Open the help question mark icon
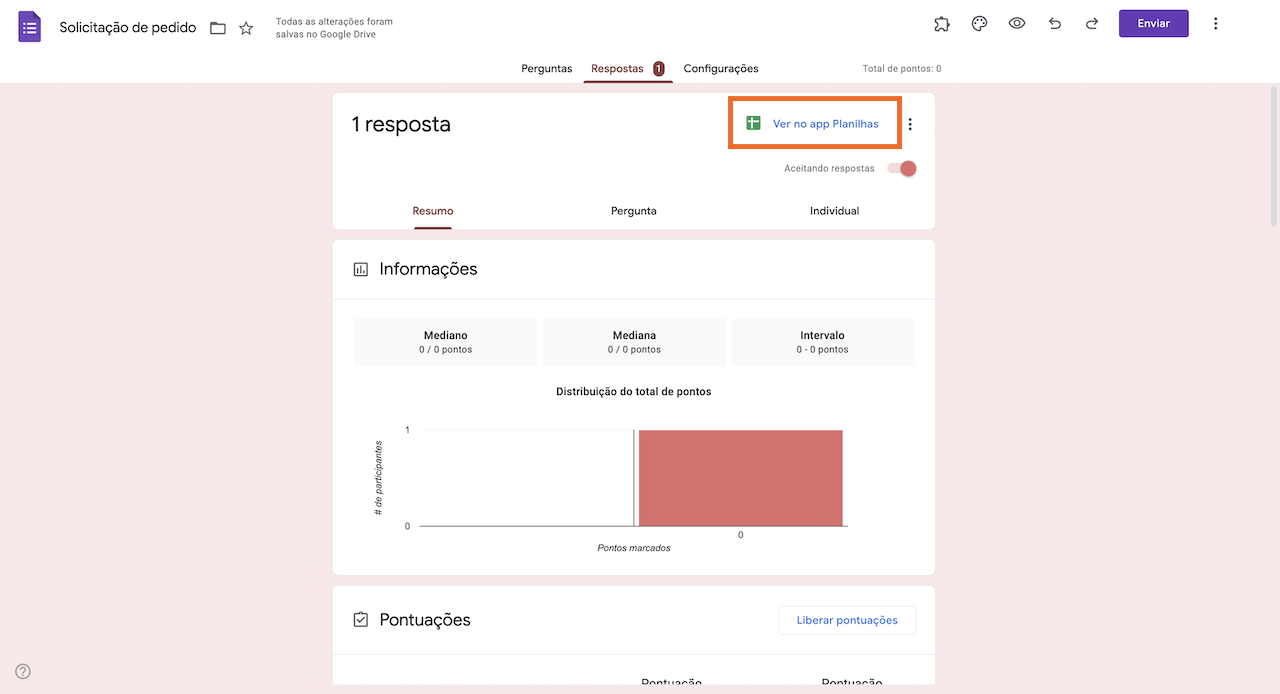The width and height of the screenshot is (1280, 694). [23, 672]
